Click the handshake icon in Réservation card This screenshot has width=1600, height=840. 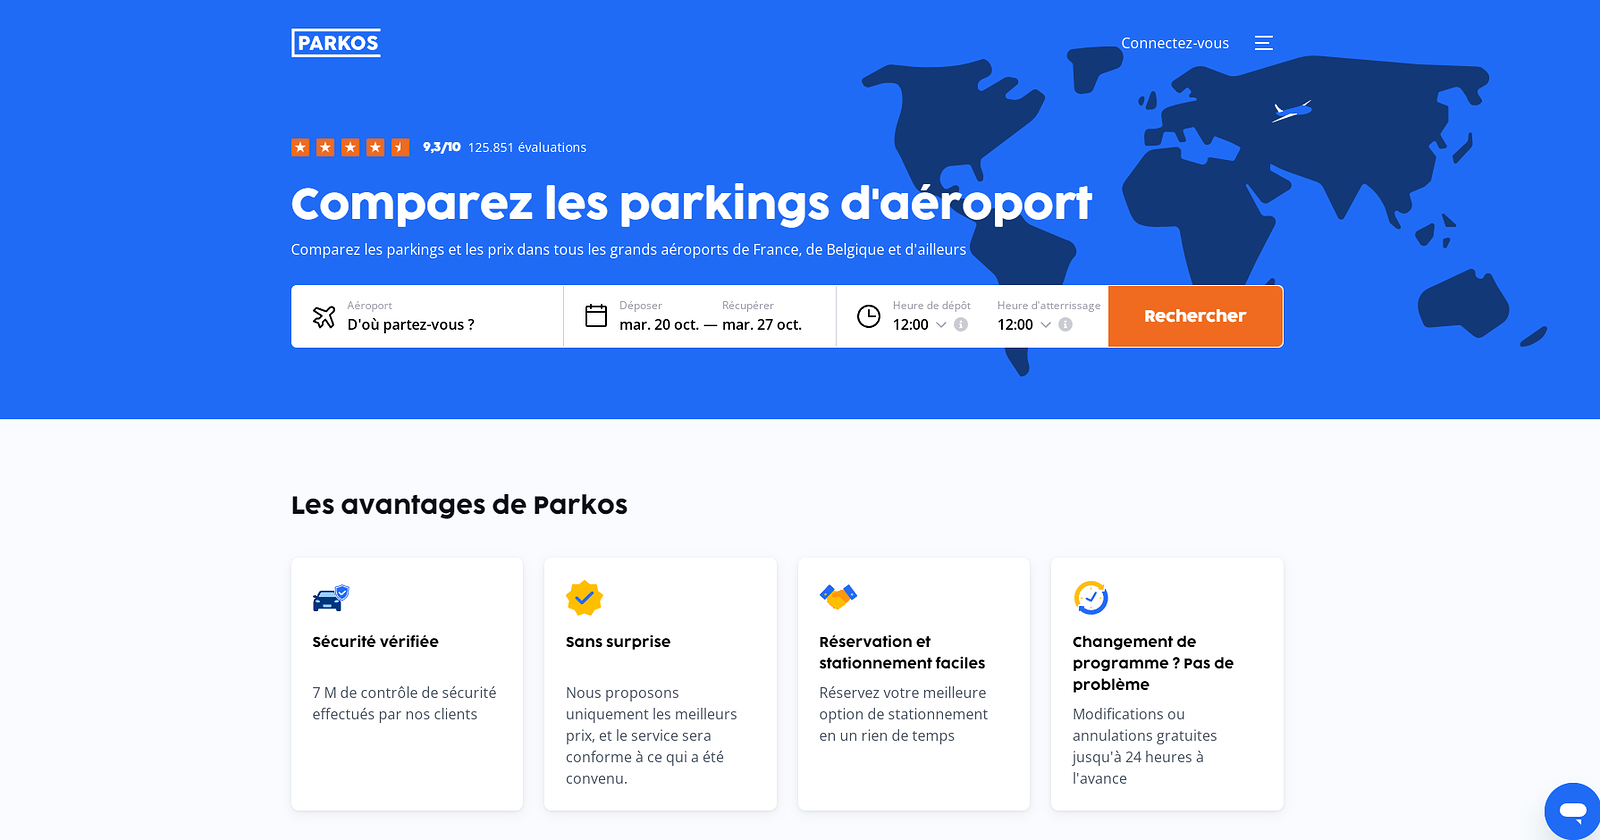coord(838,597)
